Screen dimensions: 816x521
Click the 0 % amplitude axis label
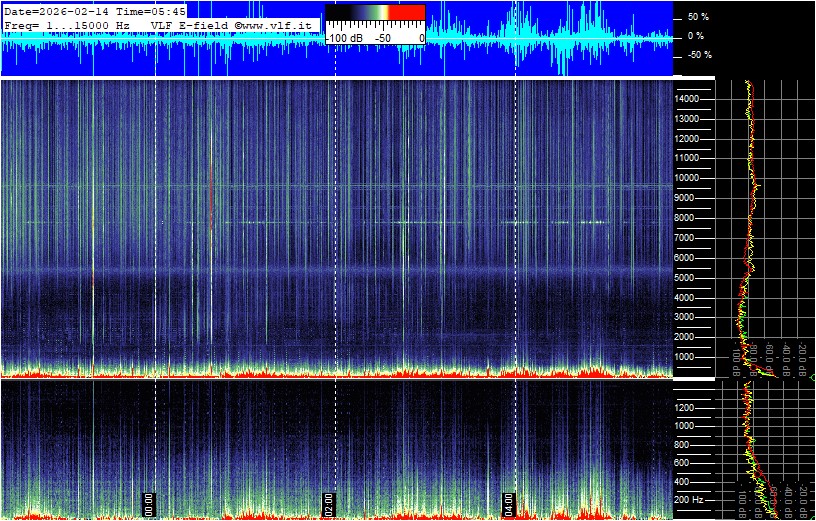(697, 36)
